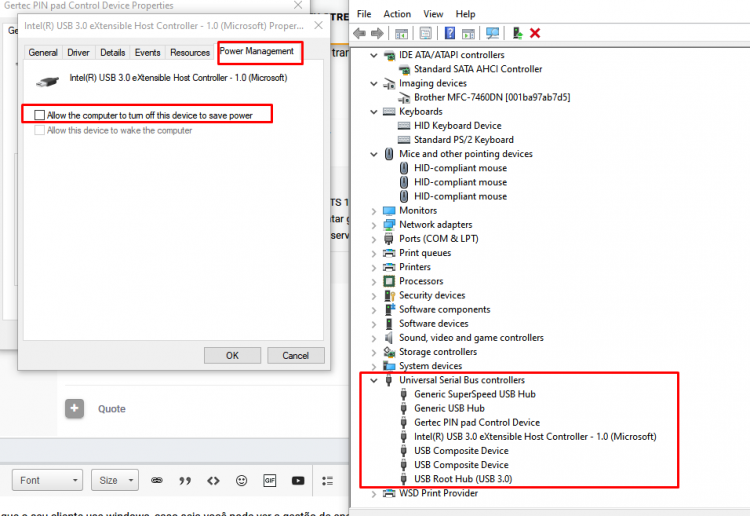Open the Action menu in Device Manager
The height and width of the screenshot is (516, 750).
tap(397, 14)
